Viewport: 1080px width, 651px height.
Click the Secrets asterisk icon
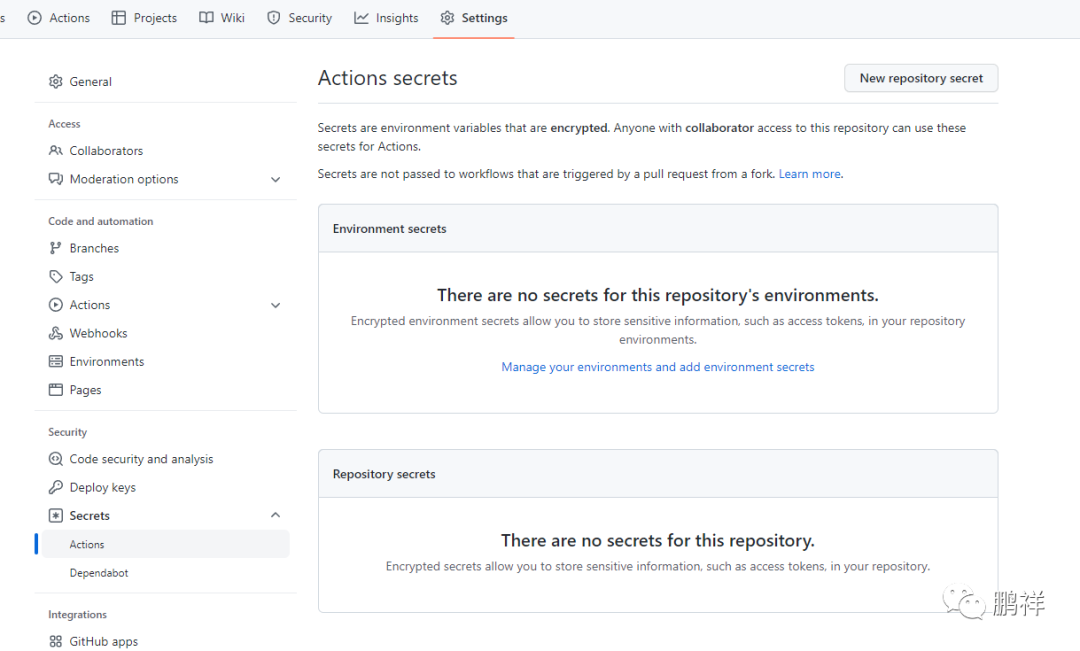(56, 515)
